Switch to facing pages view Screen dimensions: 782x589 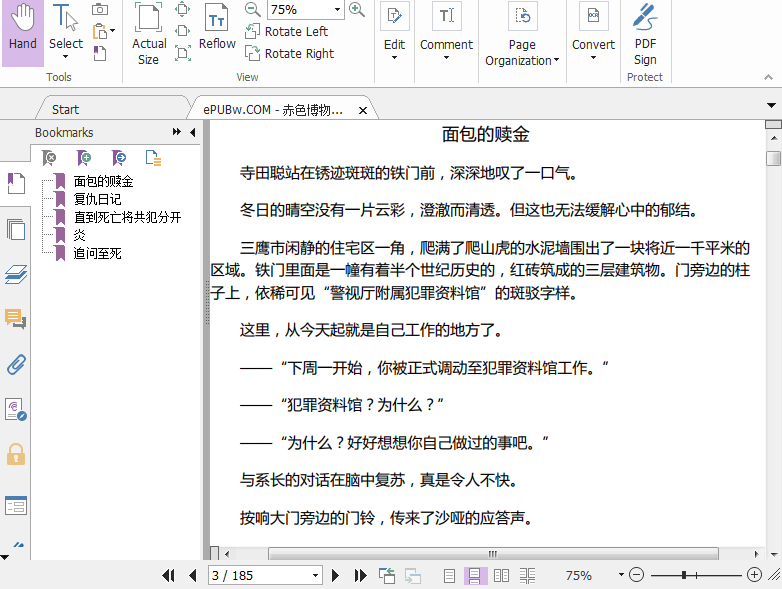coord(501,576)
